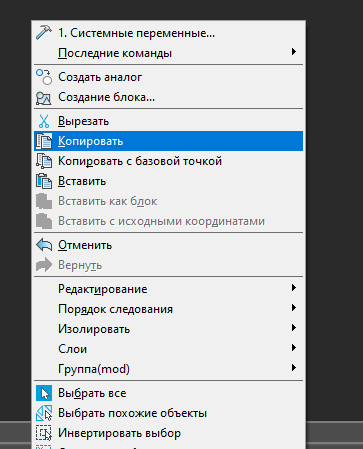Select Вставить from the context menu
This screenshot has width=363, height=449.
pos(168,181)
